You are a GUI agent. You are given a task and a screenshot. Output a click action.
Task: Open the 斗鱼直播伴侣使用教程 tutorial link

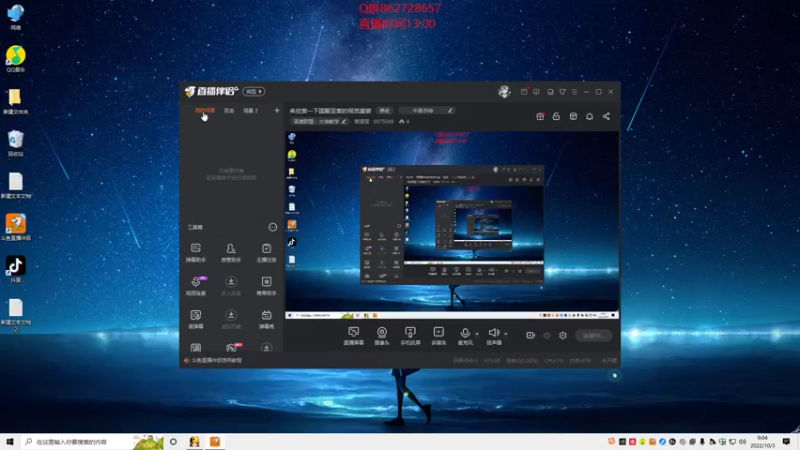click(x=216, y=360)
